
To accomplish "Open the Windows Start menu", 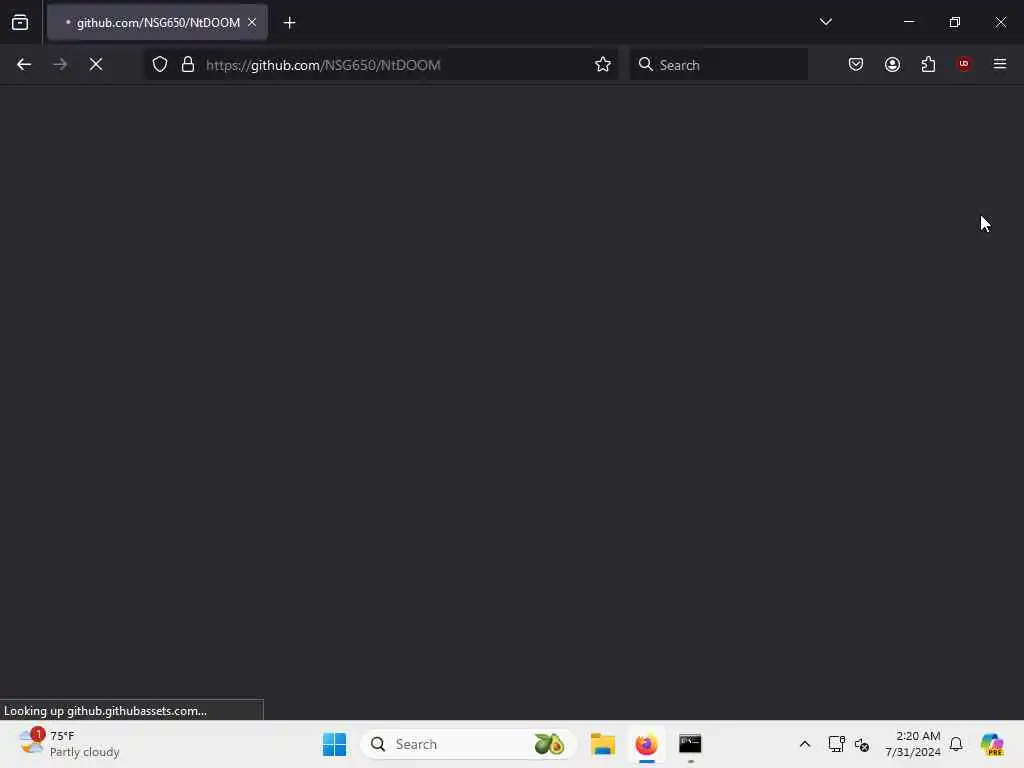I will (334, 744).
